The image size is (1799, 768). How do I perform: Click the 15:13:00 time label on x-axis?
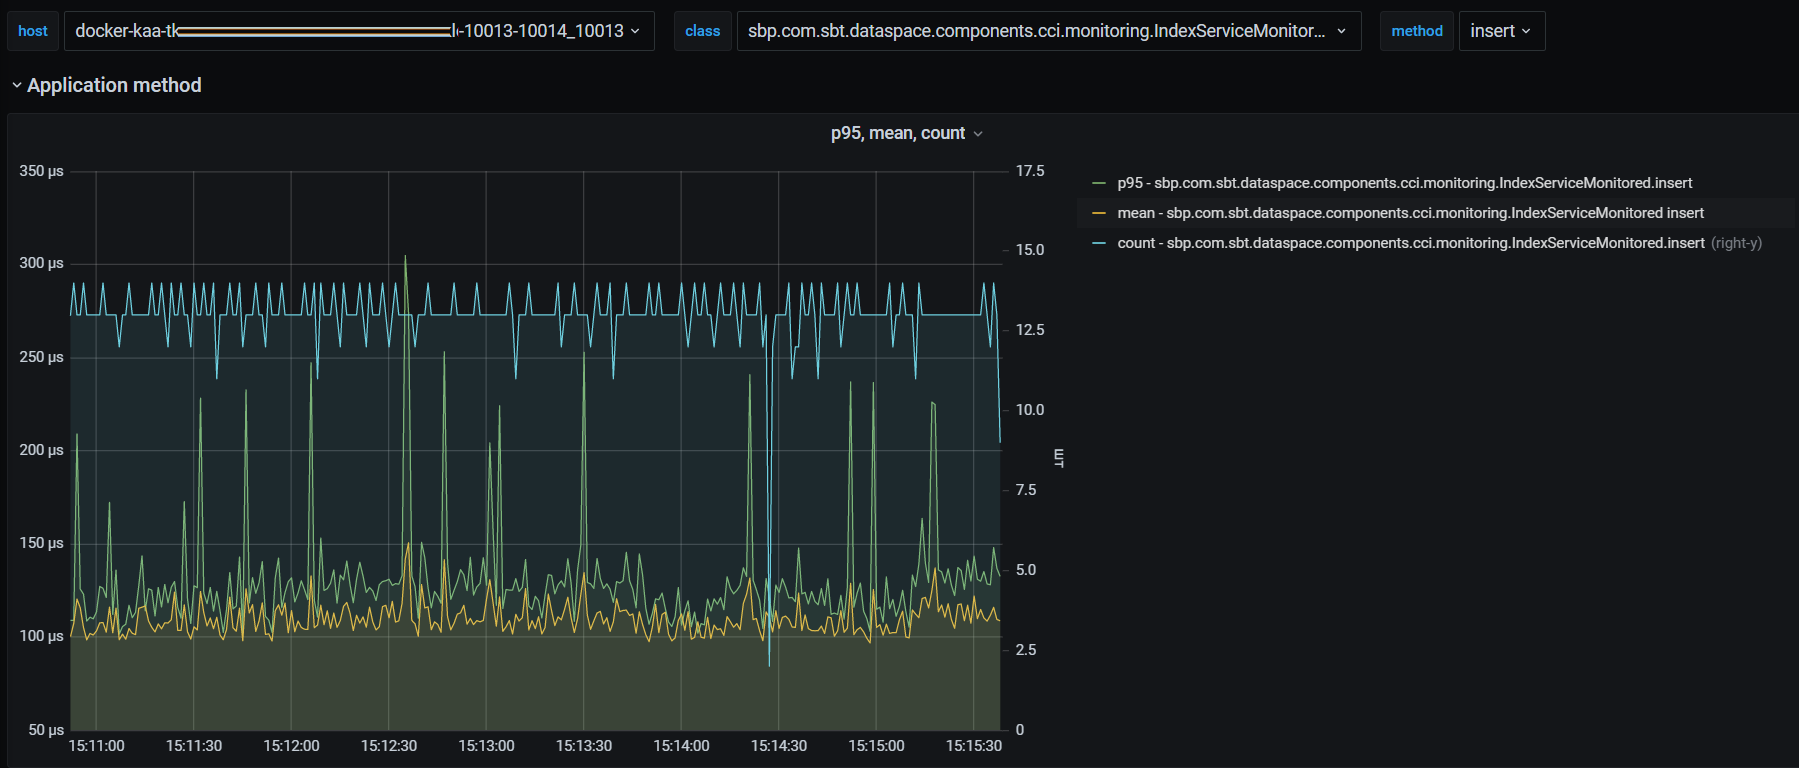click(486, 746)
